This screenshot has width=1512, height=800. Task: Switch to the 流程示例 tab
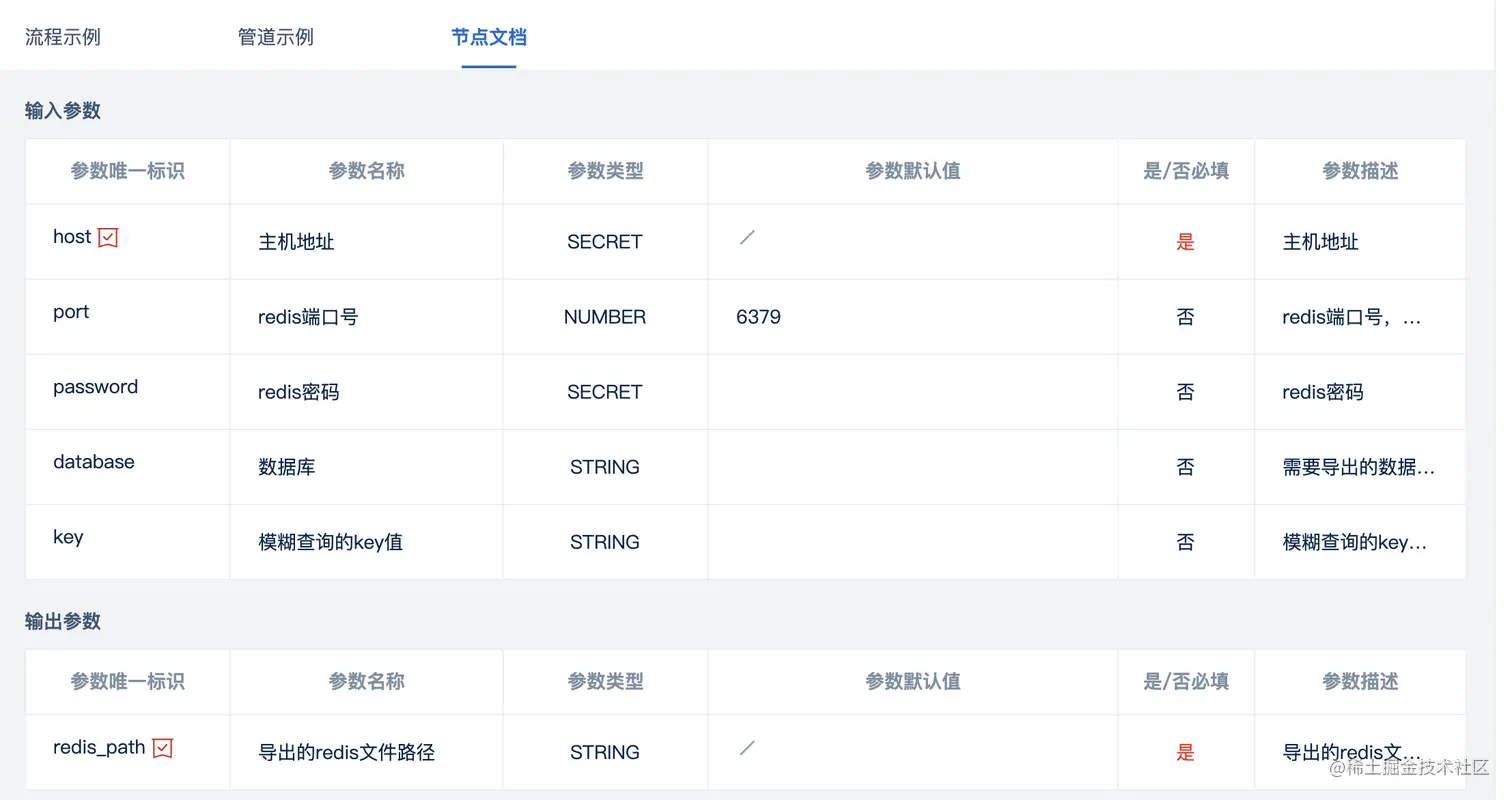63,37
